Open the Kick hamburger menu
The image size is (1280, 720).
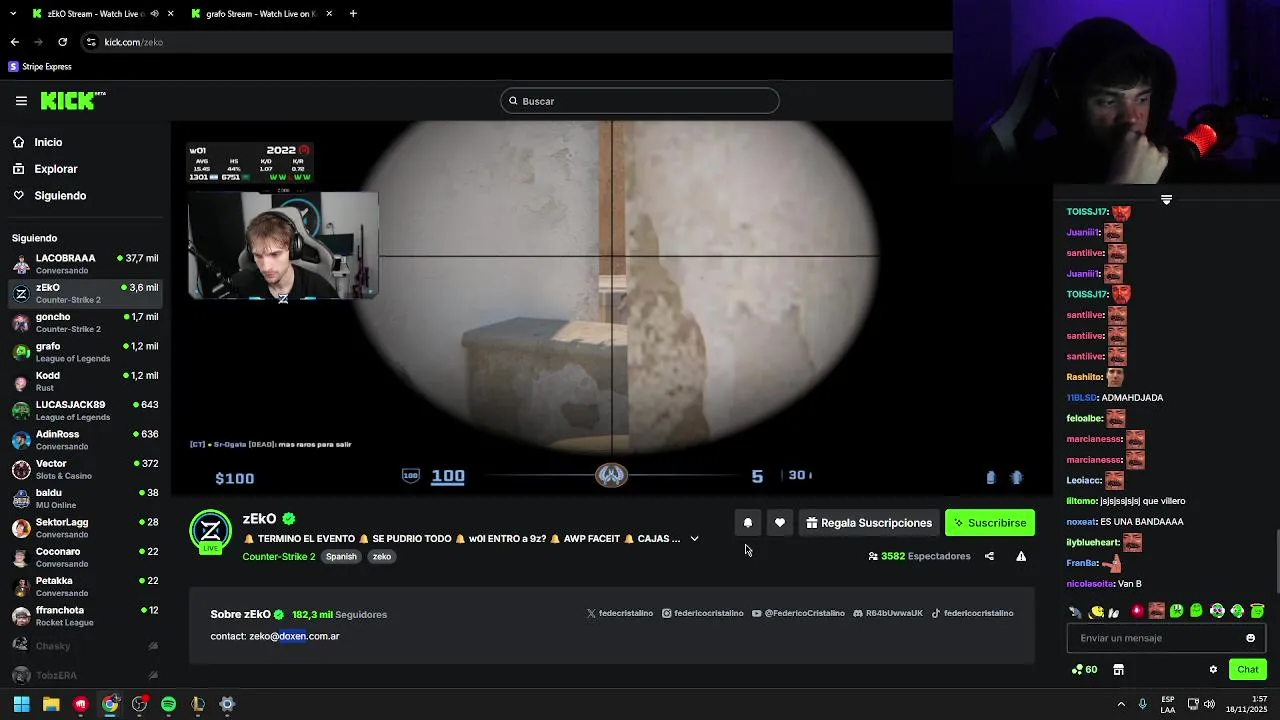(x=21, y=101)
